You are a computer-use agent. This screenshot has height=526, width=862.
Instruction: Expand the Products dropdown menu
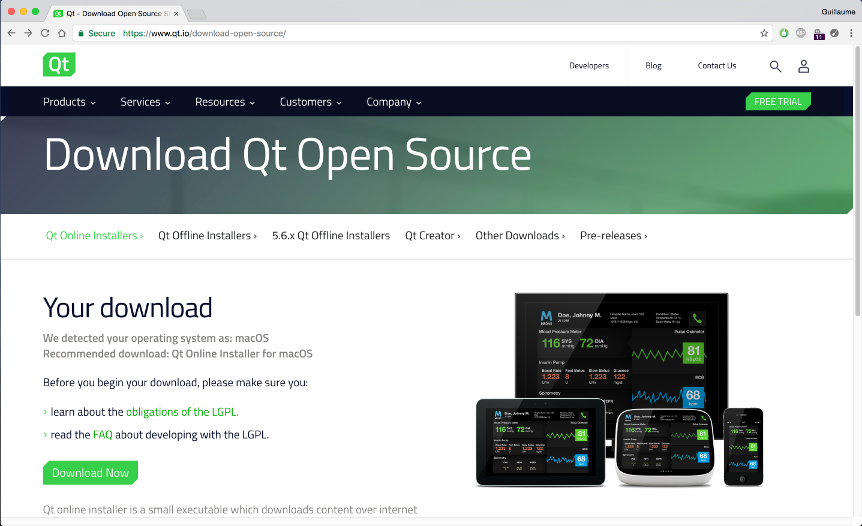(69, 102)
